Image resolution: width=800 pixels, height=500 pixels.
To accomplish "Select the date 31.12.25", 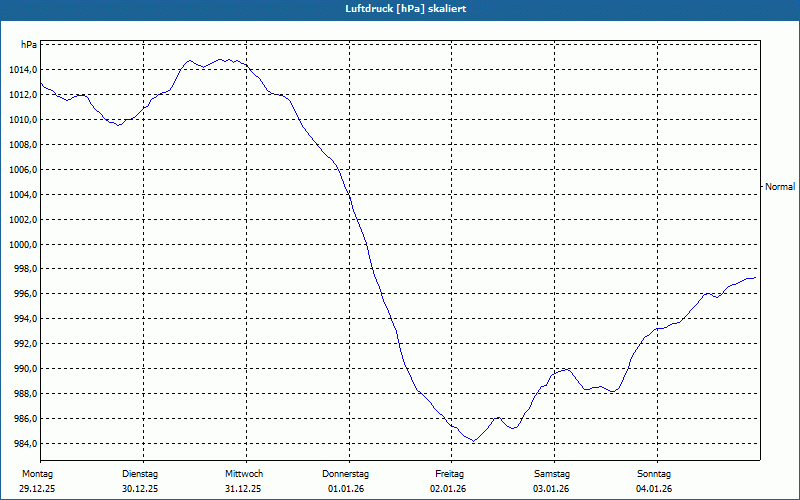I will 243,489.
